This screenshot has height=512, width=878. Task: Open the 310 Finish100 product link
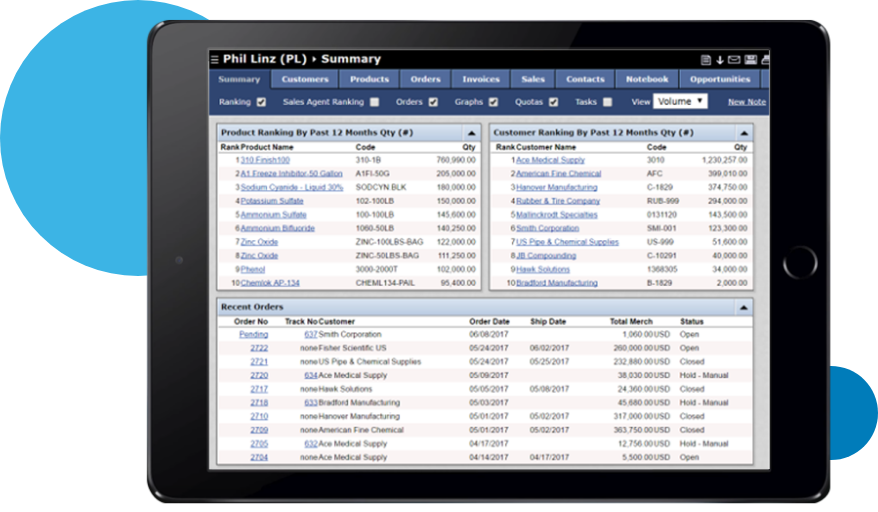(x=265, y=160)
